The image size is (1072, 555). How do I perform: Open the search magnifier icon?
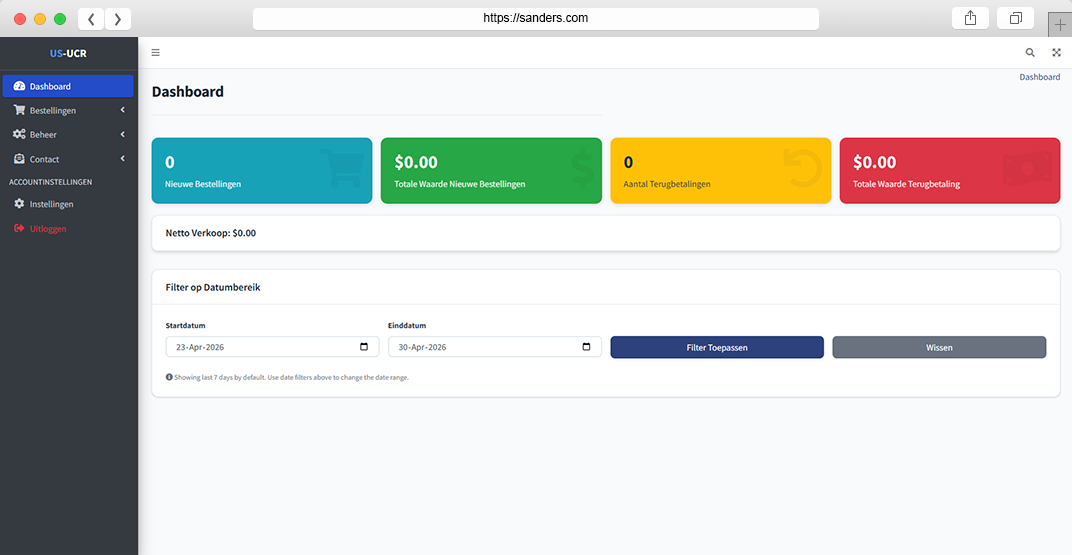coord(1030,53)
